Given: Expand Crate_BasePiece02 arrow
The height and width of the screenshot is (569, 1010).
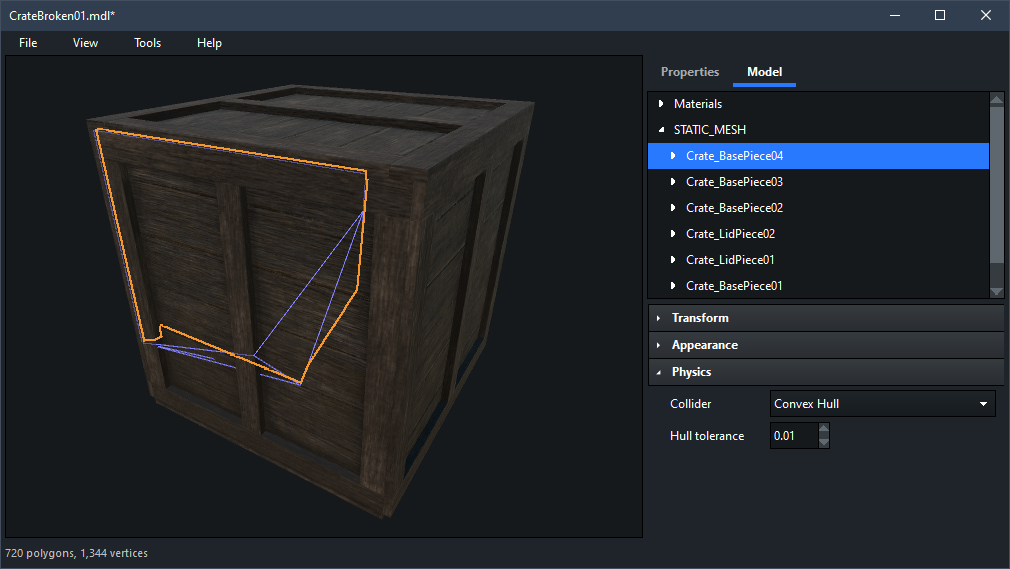Looking at the screenshot, I should pyautogui.click(x=673, y=207).
